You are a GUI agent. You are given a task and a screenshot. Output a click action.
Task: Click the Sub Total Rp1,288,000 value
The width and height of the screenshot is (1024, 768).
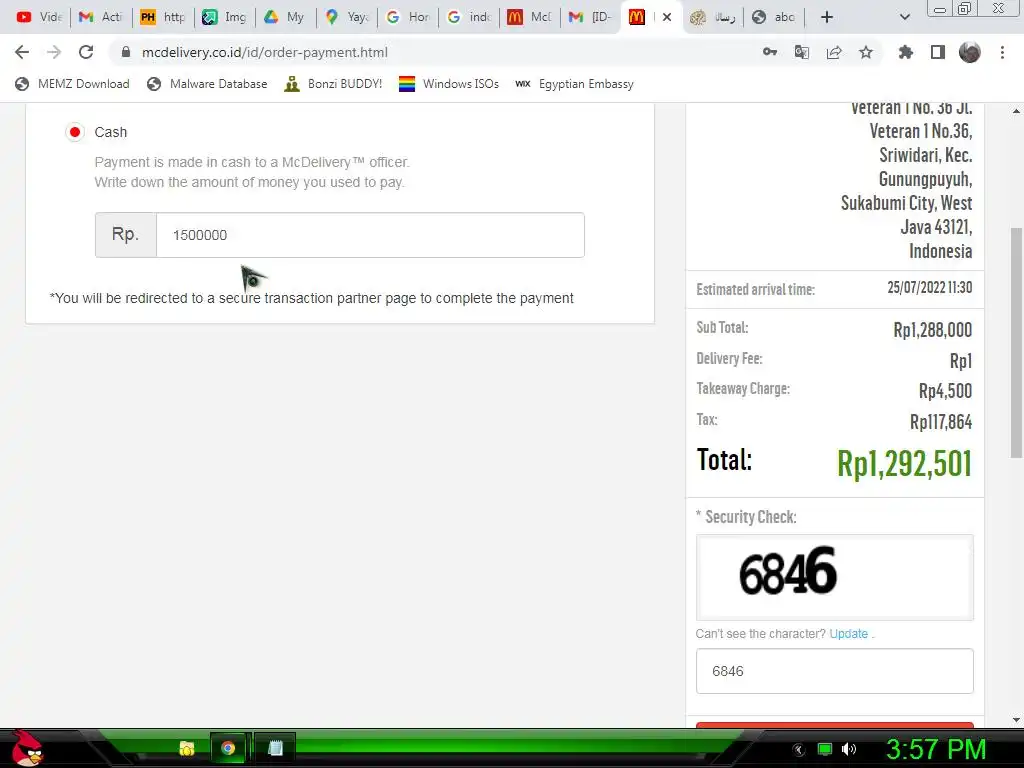[933, 330]
